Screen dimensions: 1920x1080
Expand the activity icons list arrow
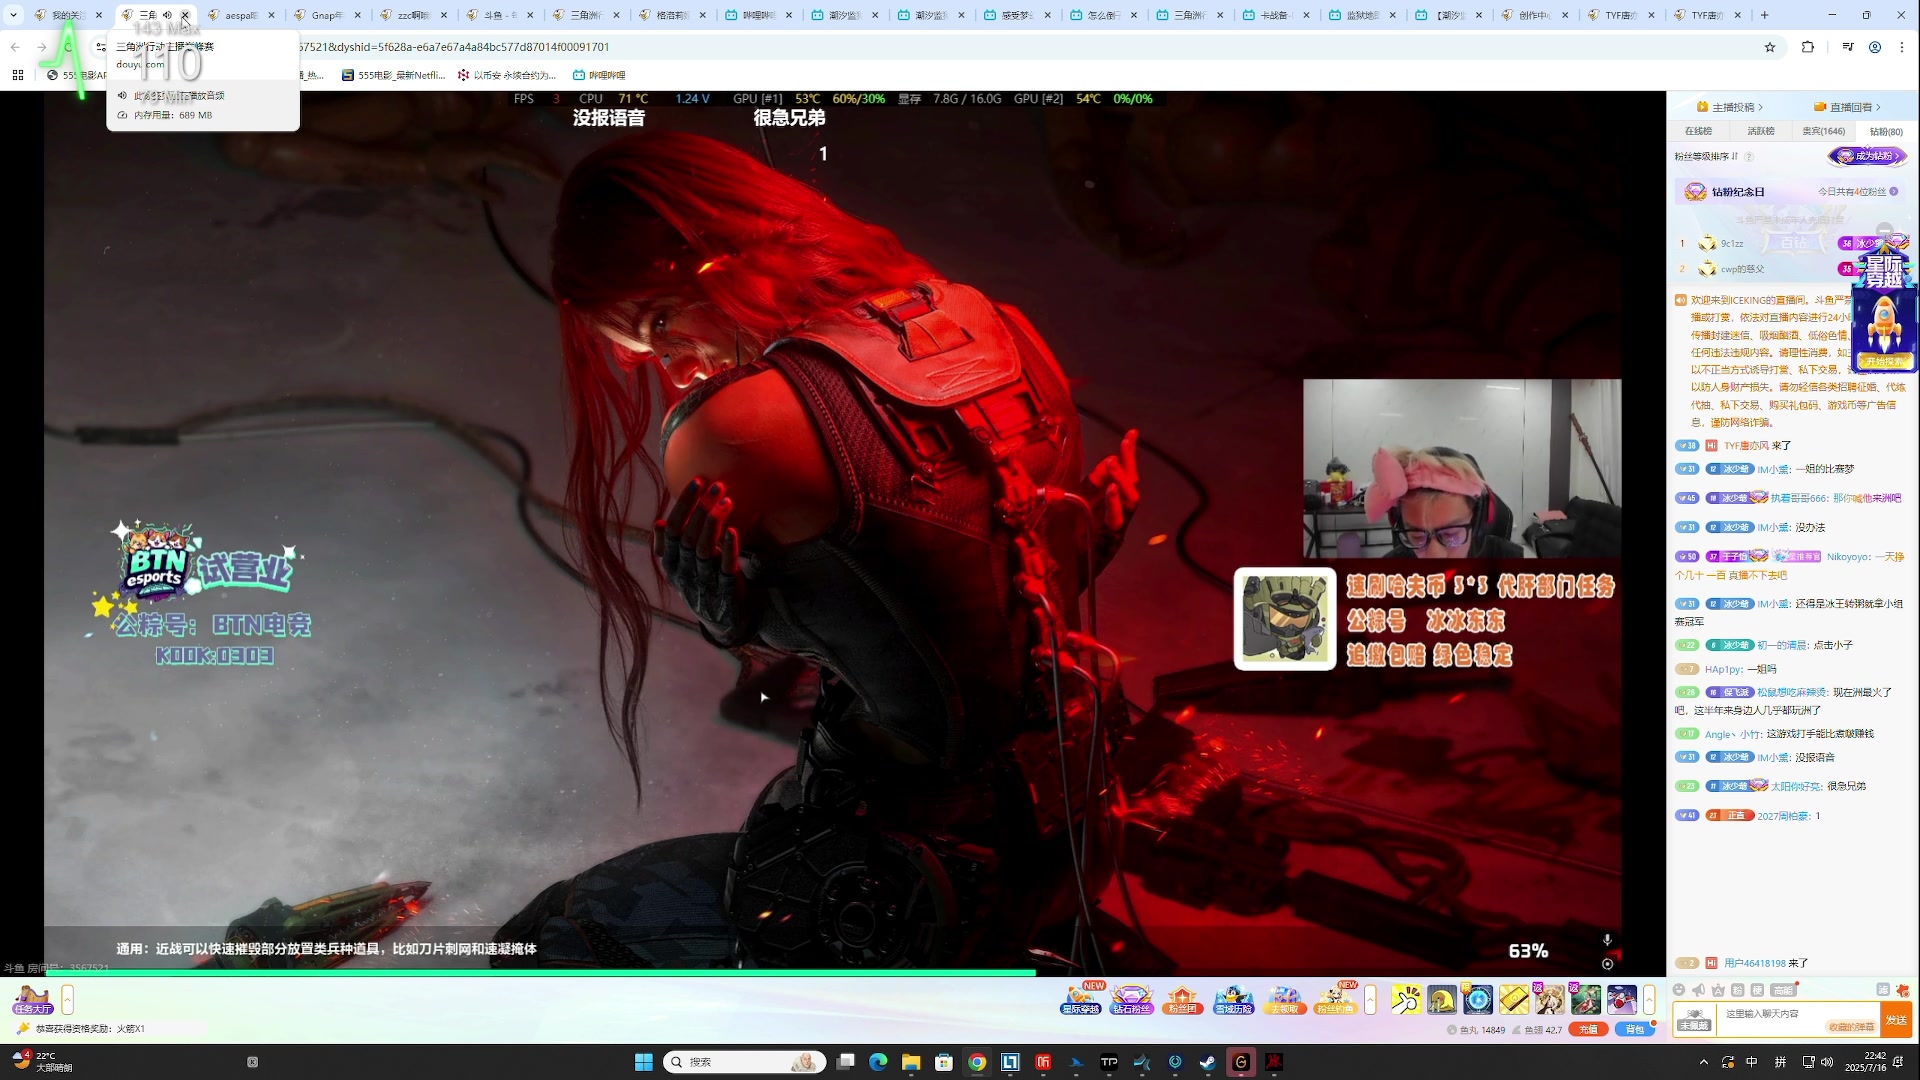[1370, 999]
